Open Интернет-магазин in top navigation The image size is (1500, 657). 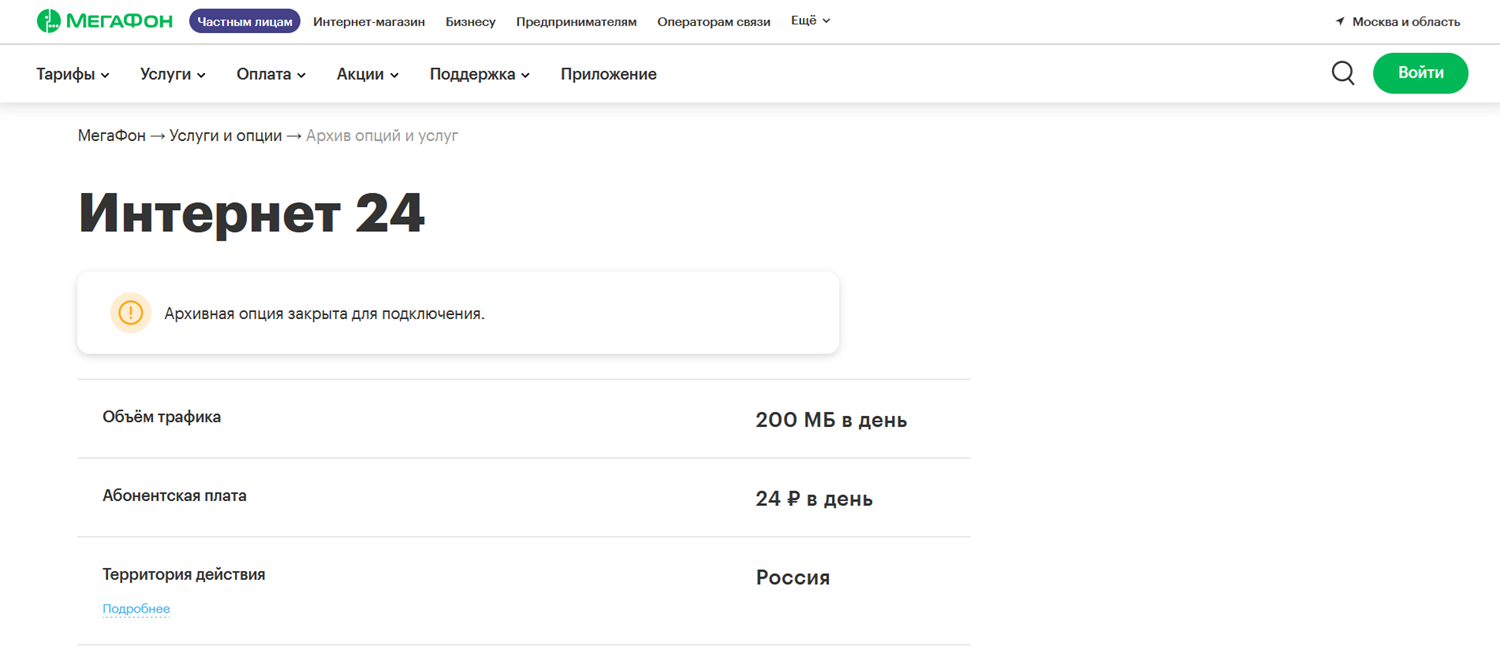369,21
